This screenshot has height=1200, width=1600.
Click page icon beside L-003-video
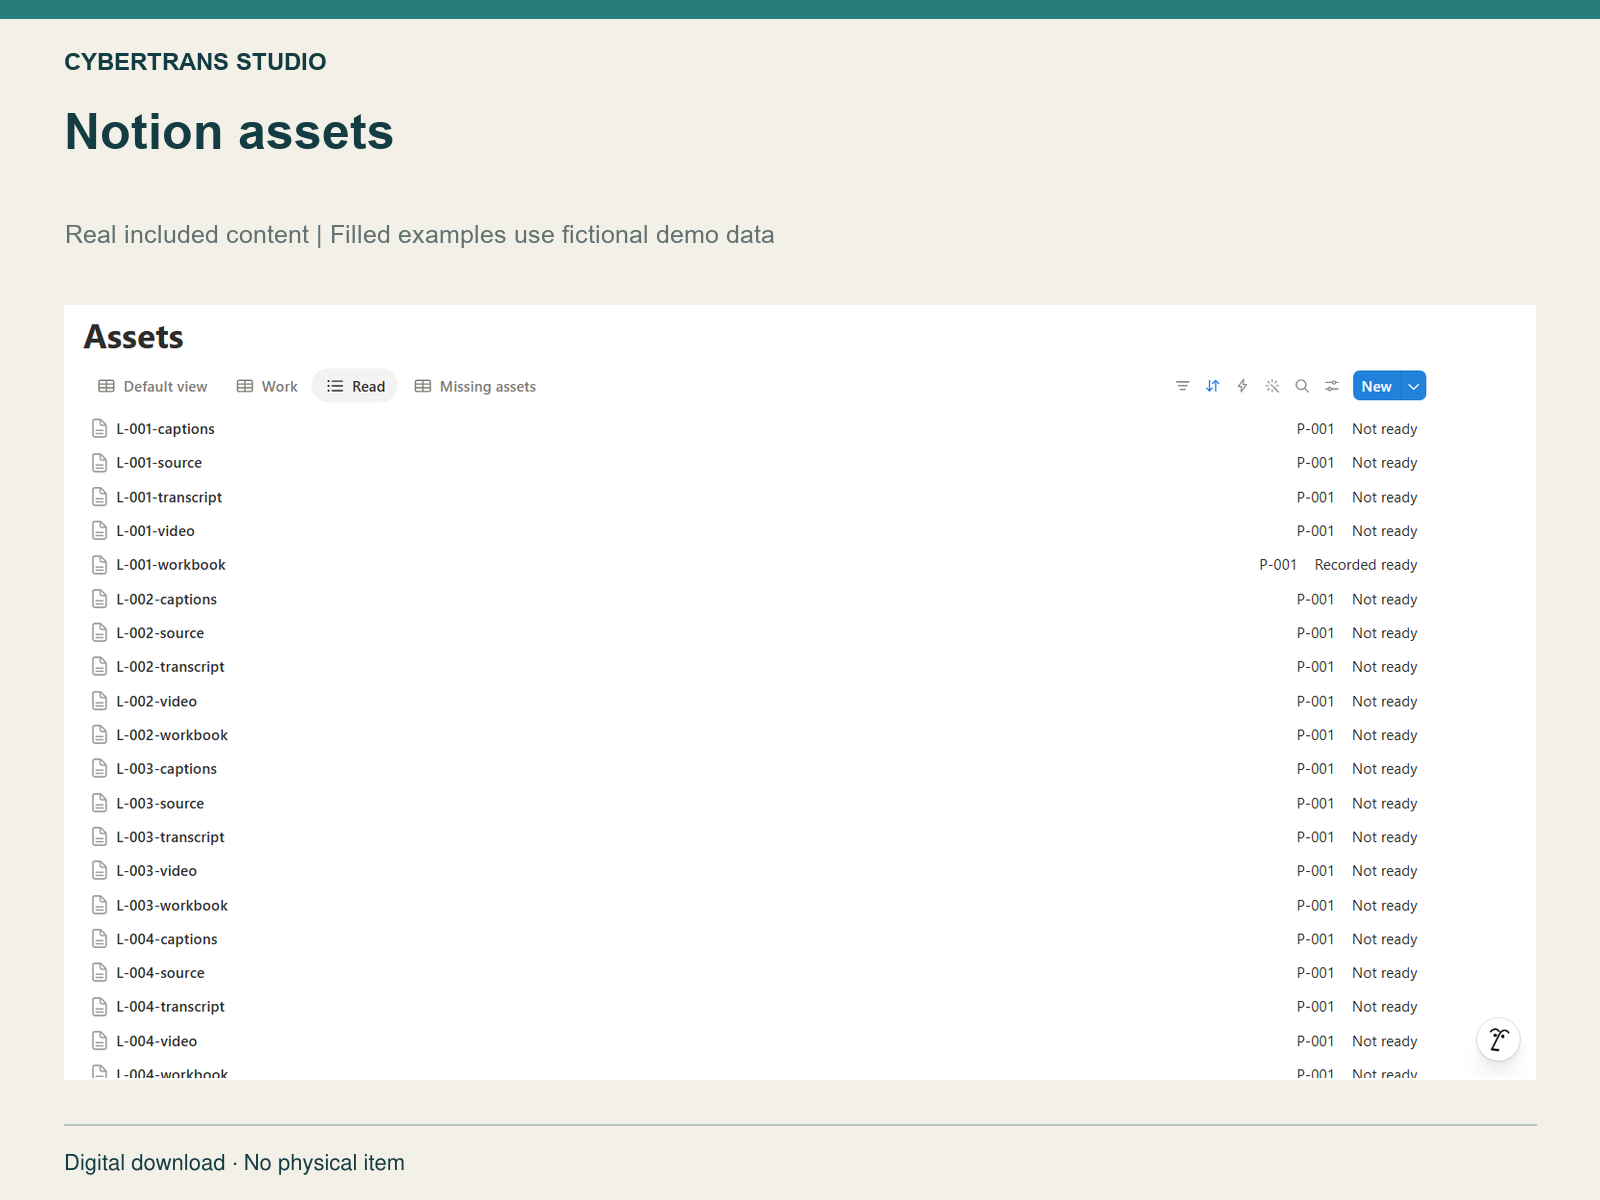pos(100,871)
